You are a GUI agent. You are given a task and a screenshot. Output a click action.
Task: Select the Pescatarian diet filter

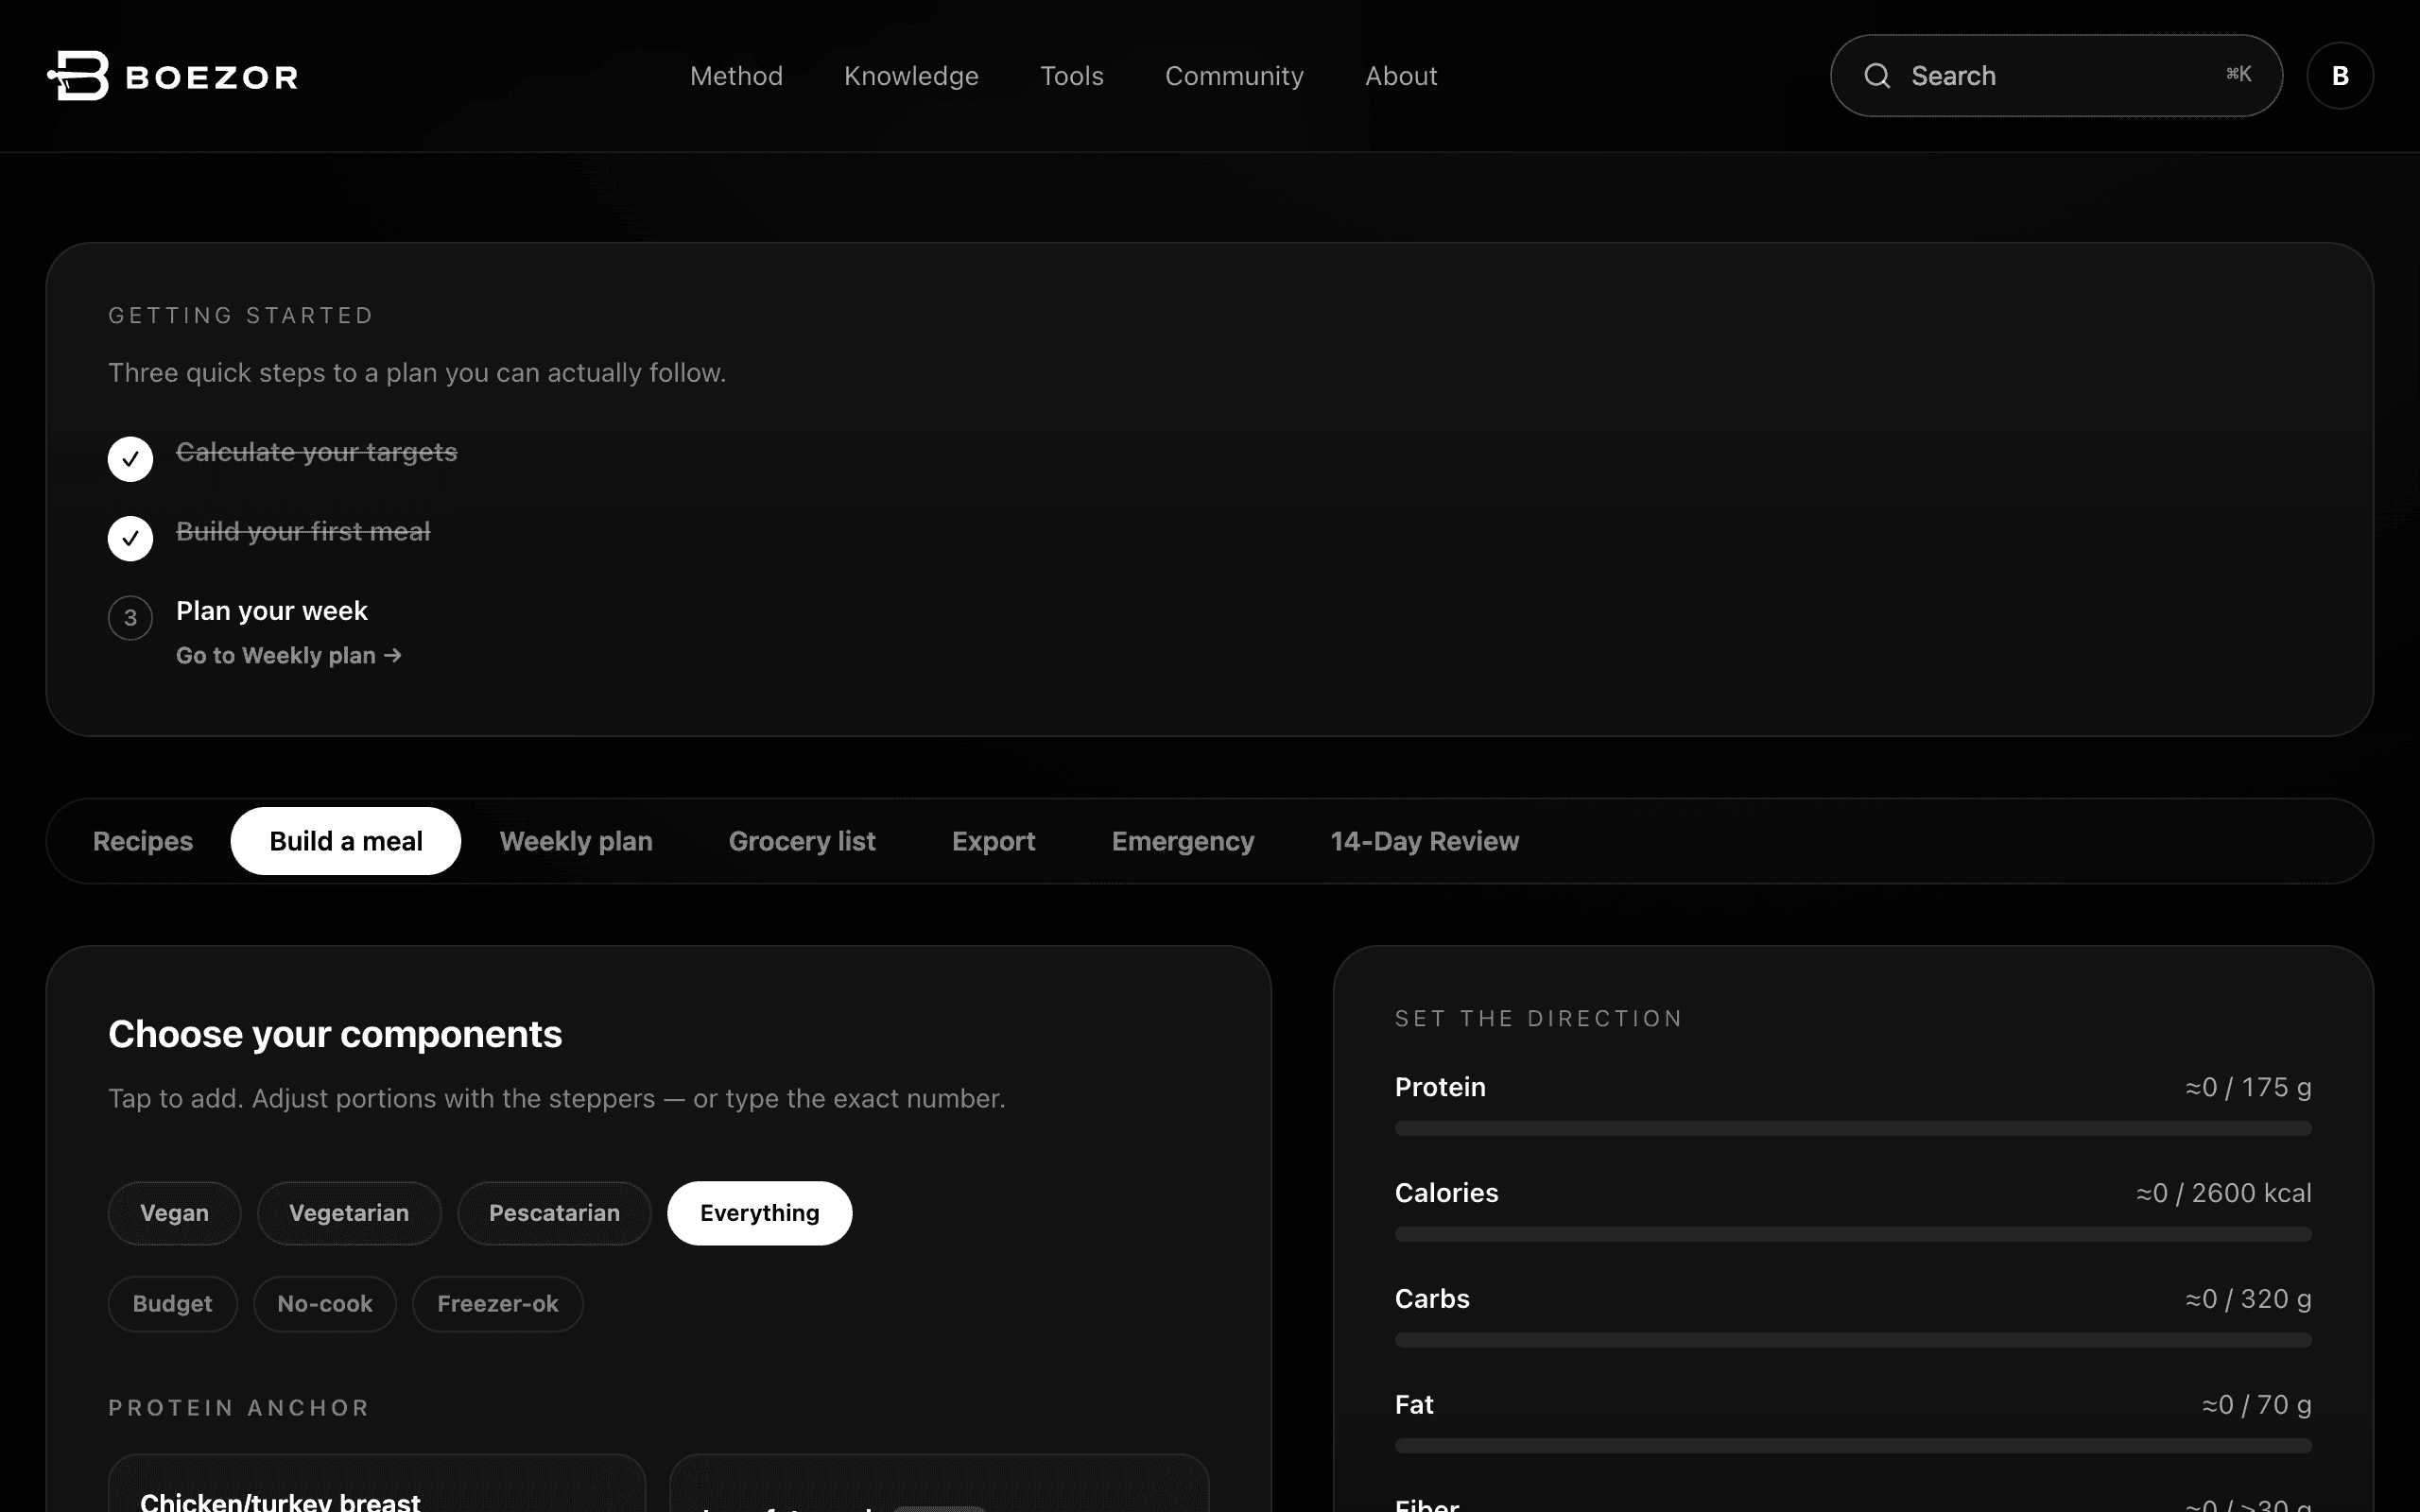[x=554, y=1213]
